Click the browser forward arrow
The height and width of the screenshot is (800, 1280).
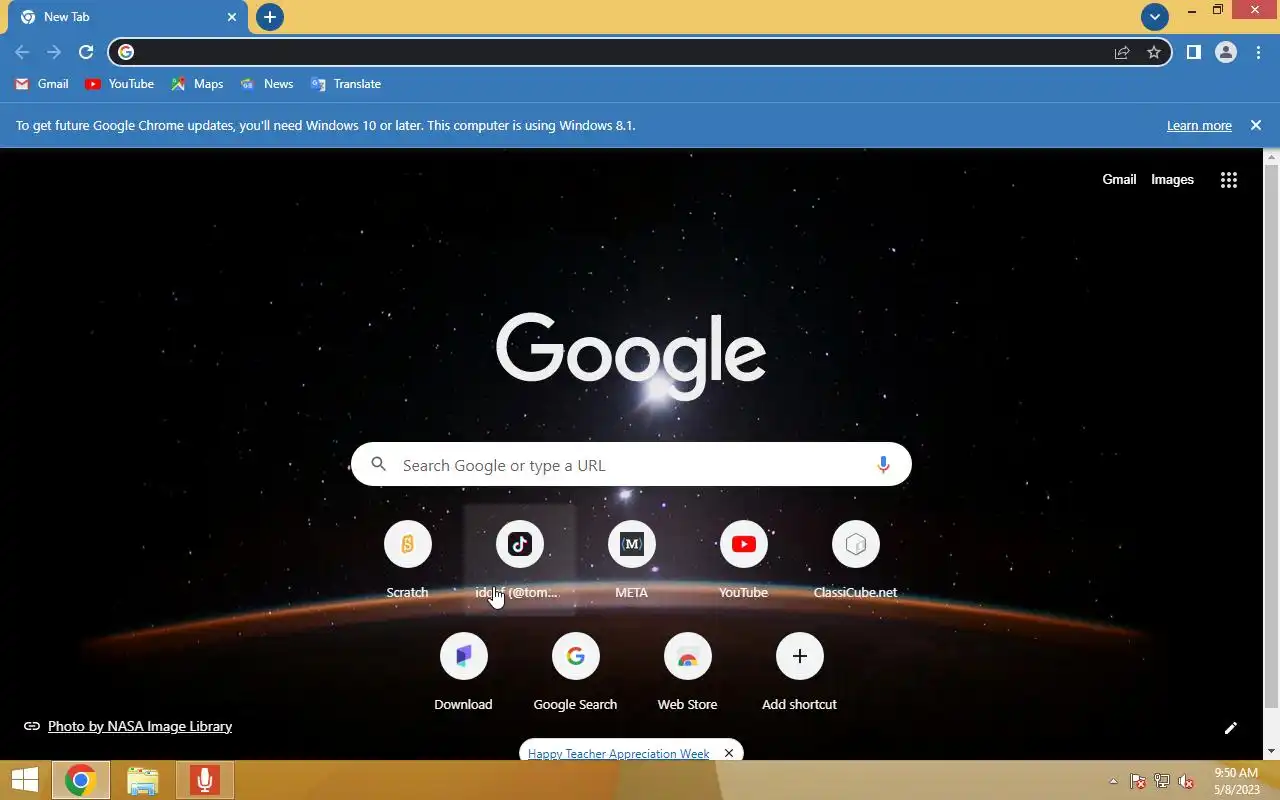pos(54,52)
